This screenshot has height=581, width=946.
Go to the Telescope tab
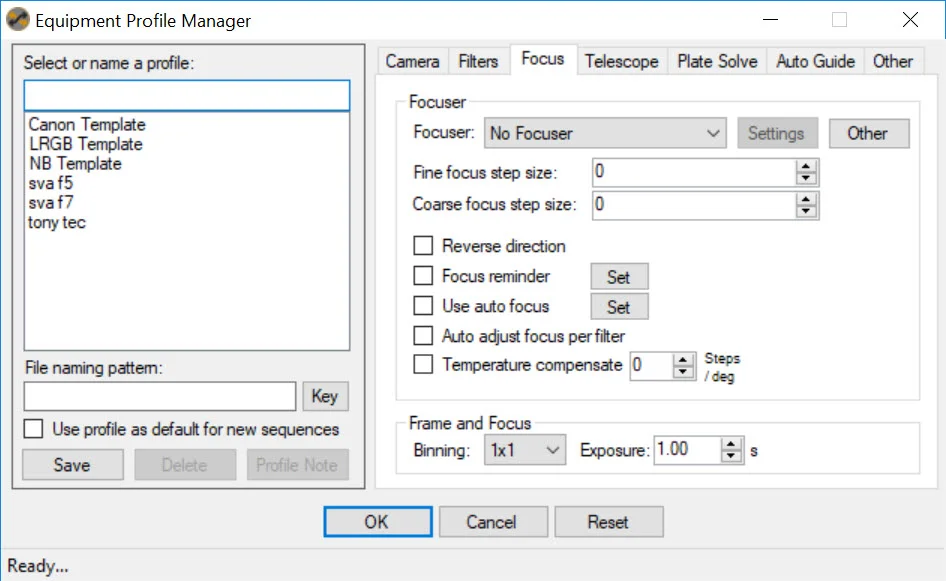coord(621,61)
